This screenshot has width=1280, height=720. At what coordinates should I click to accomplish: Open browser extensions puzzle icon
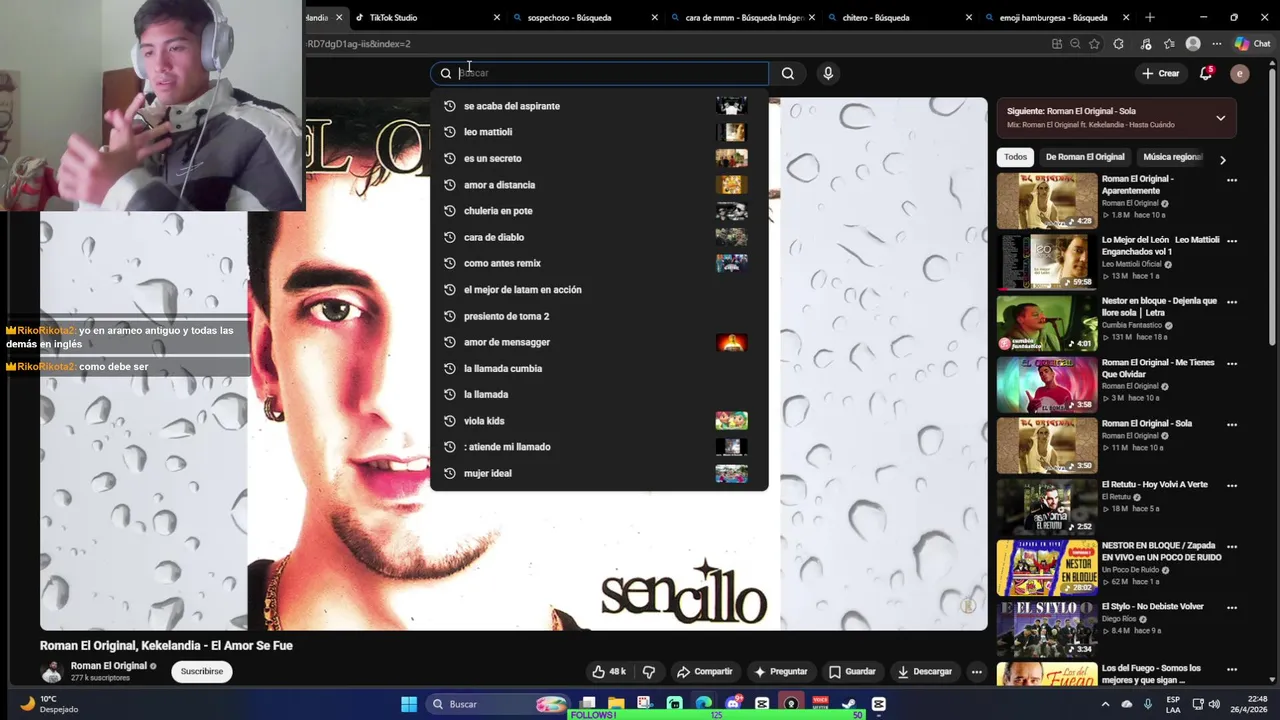(1118, 44)
